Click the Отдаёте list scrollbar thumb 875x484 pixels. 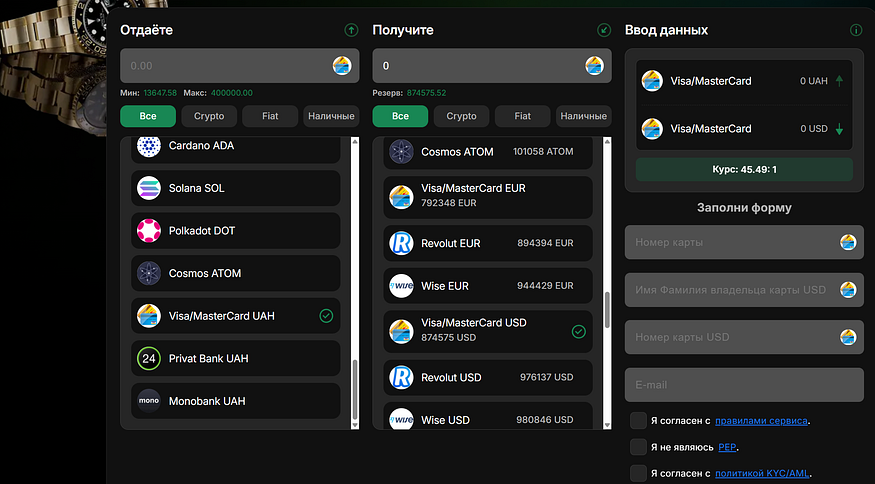[x=355, y=390]
